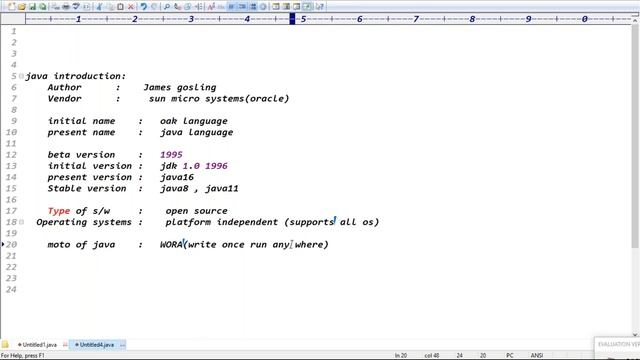Create a new document with toolbar icon
Screen dimensions: 640x360
(11, 7)
